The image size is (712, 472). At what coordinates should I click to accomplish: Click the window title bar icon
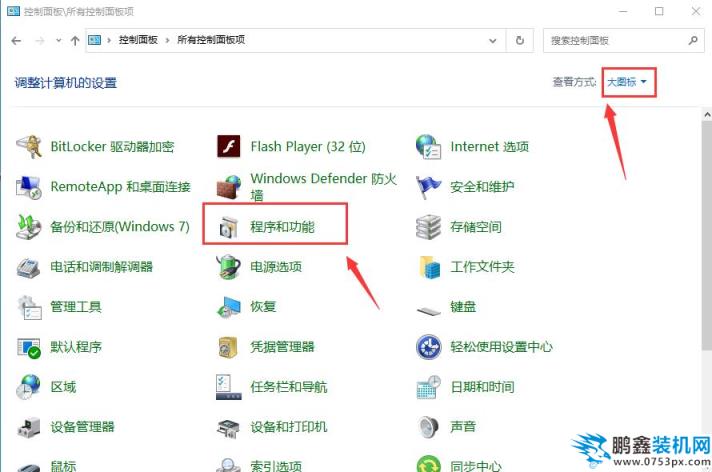[14, 11]
